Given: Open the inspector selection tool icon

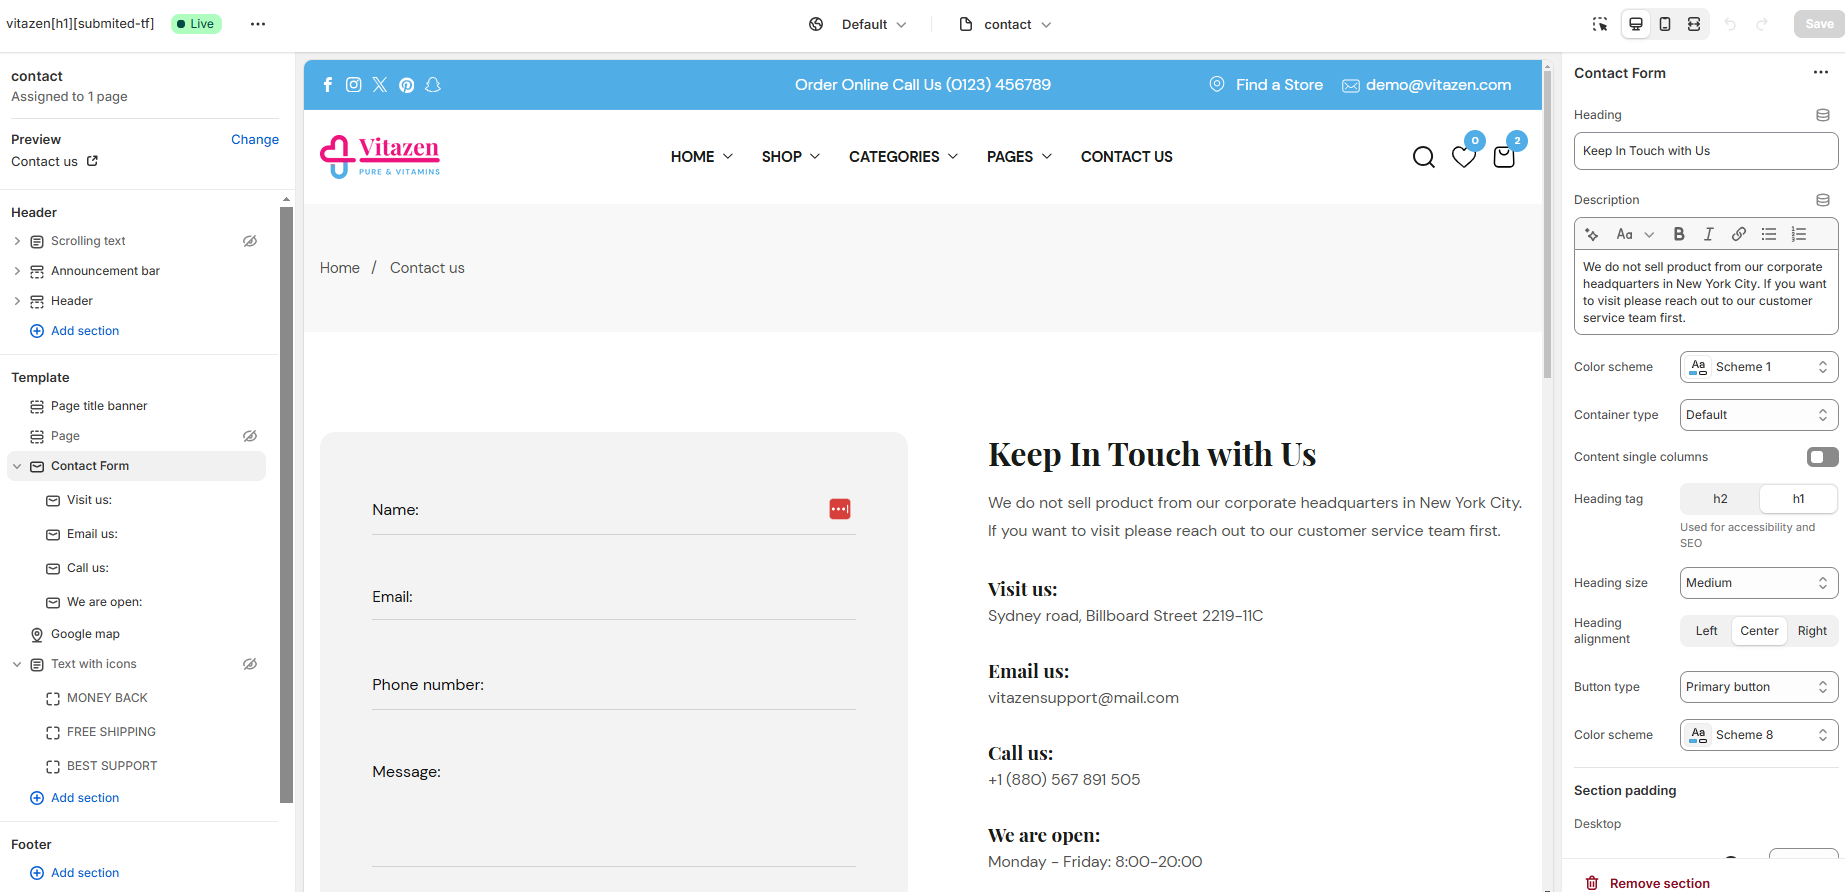Looking at the screenshot, I should point(1600,24).
